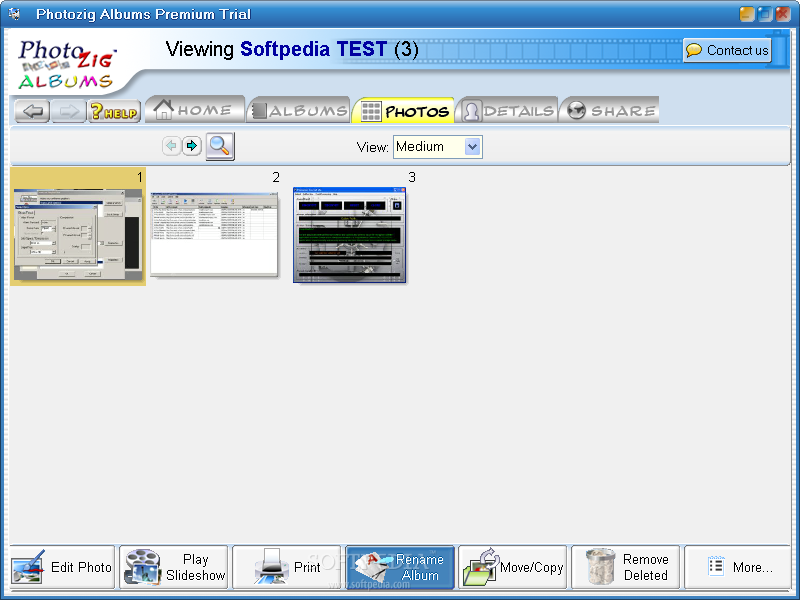
Task: Go to next page with the small green right arrow
Action: point(192,146)
